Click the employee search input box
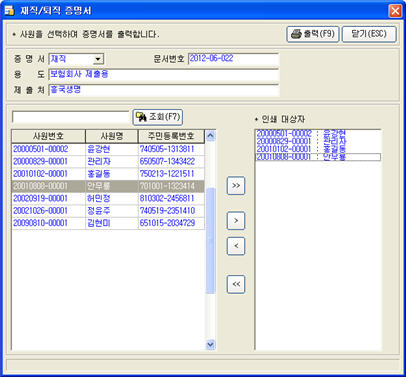This screenshot has width=406, height=377. pos(70,117)
